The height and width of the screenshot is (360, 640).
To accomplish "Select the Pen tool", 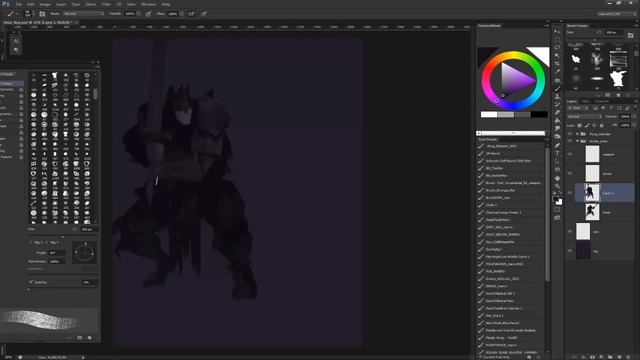I will (557, 145).
